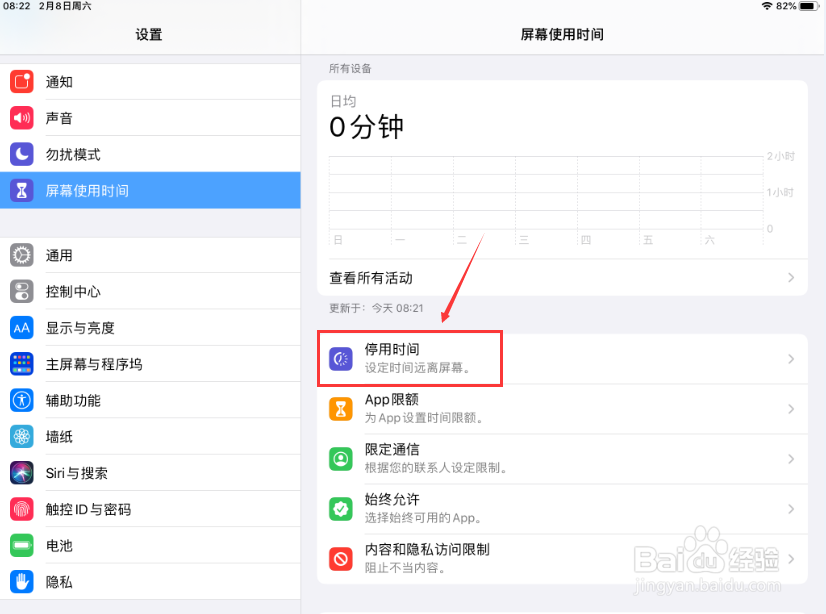
Task: Tap 选择始终可用的App description text
Action: (x=423, y=518)
